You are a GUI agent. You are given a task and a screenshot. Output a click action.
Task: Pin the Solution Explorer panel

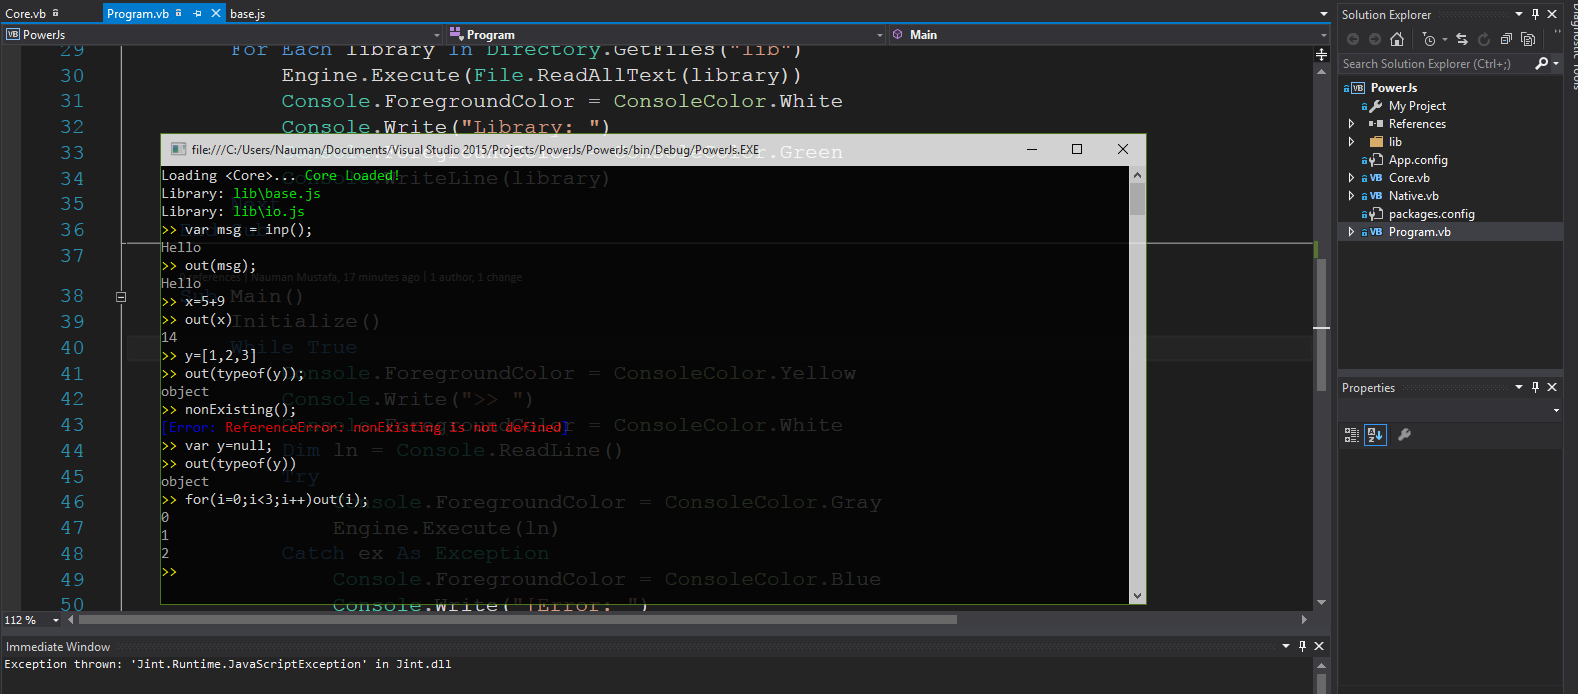point(1536,14)
